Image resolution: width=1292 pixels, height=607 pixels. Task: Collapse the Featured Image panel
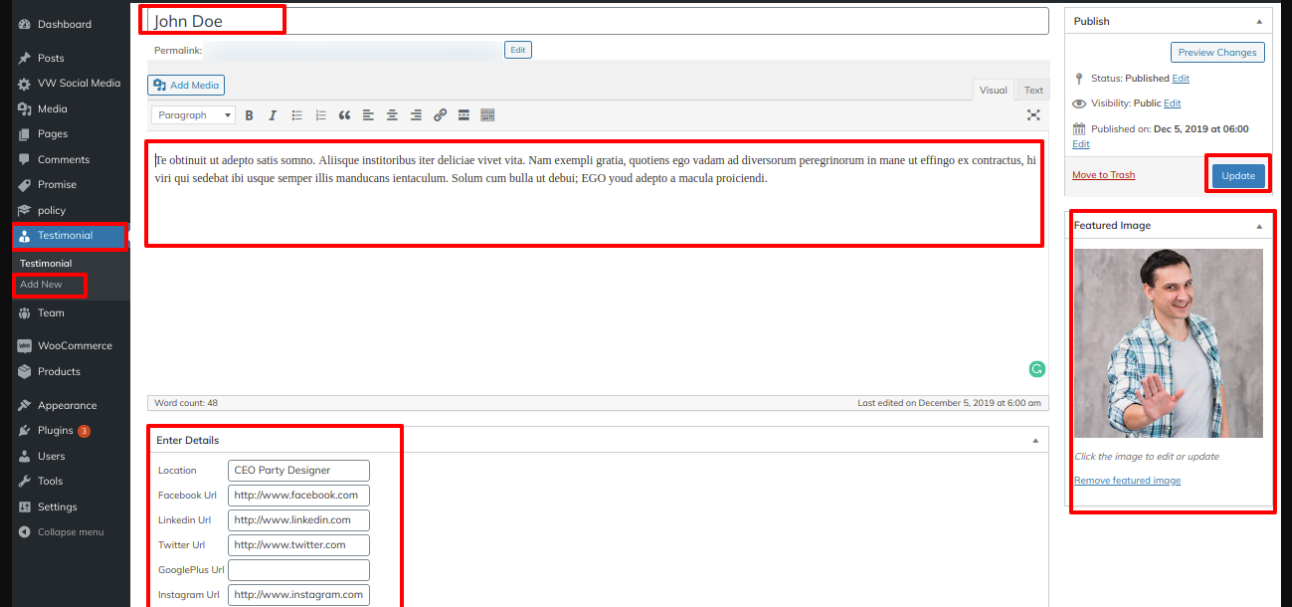pos(1259,226)
